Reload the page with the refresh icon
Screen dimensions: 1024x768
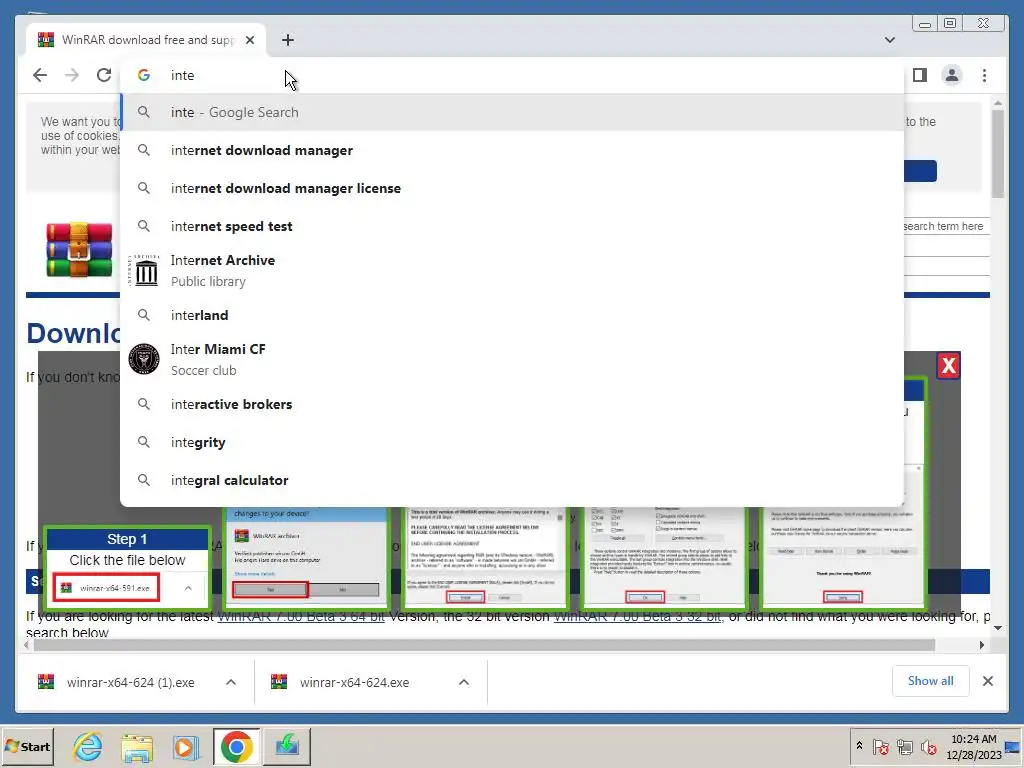coord(104,75)
